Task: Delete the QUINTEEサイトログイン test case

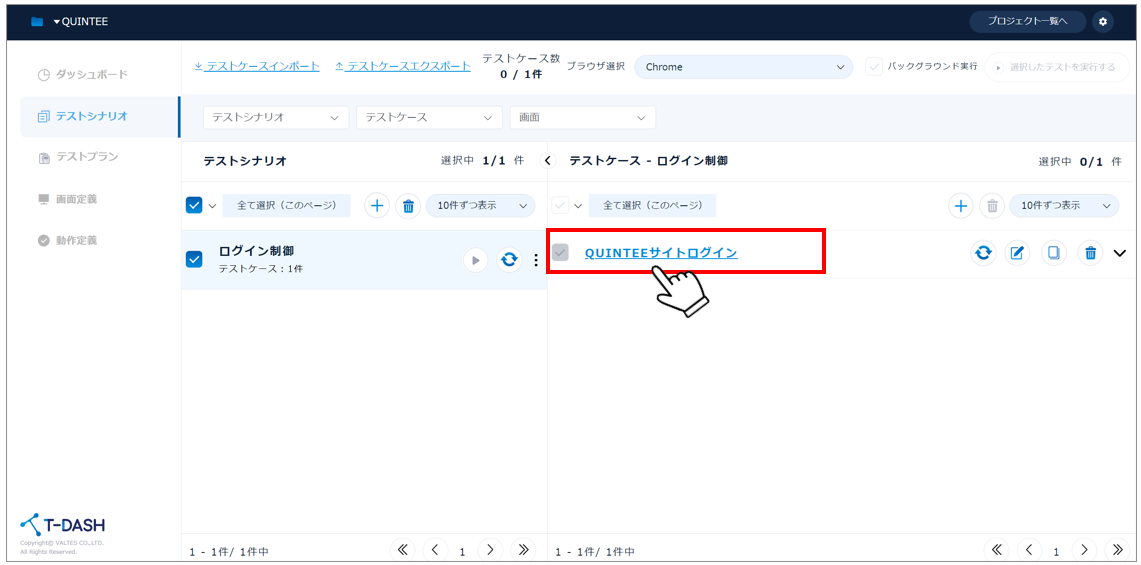Action: (1090, 253)
